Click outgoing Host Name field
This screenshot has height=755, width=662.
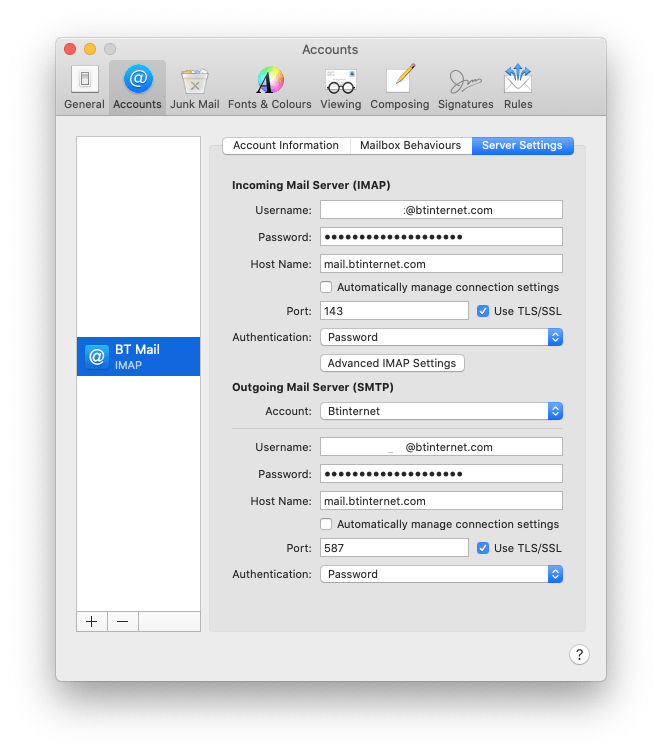coord(441,501)
